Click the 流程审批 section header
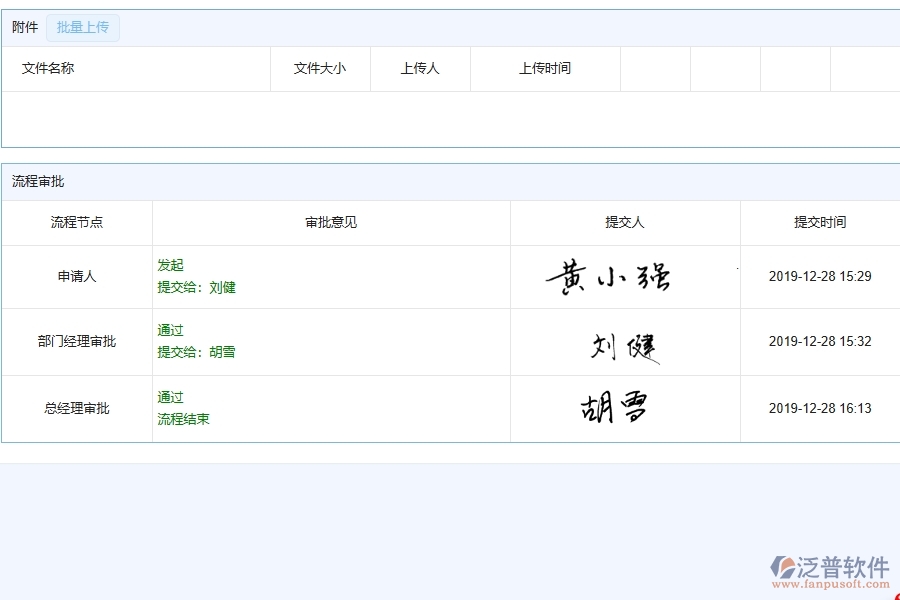The height and width of the screenshot is (600, 900). (x=31, y=181)
